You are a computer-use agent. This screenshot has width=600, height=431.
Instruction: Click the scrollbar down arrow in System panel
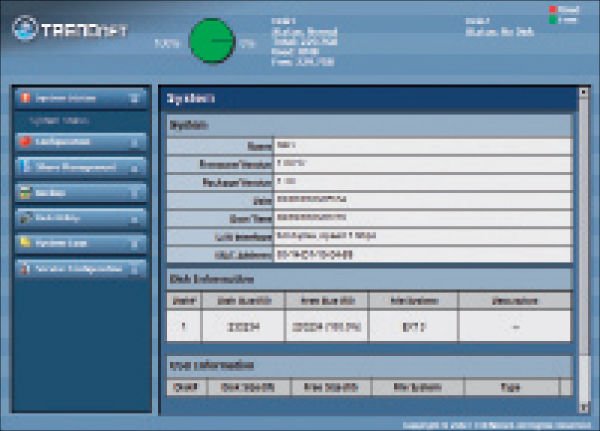point(583,408)
